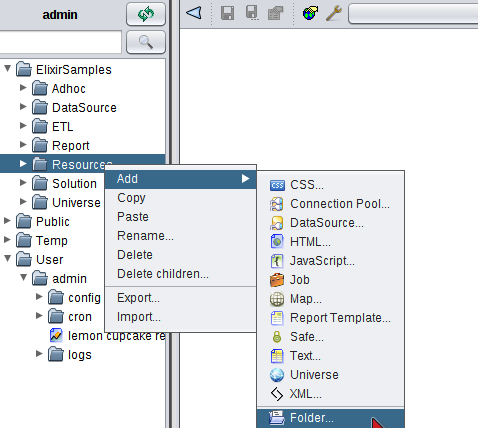Expand the cron folder arrow
Viewport: 478px width, 428px height.
tap(39, 316)
